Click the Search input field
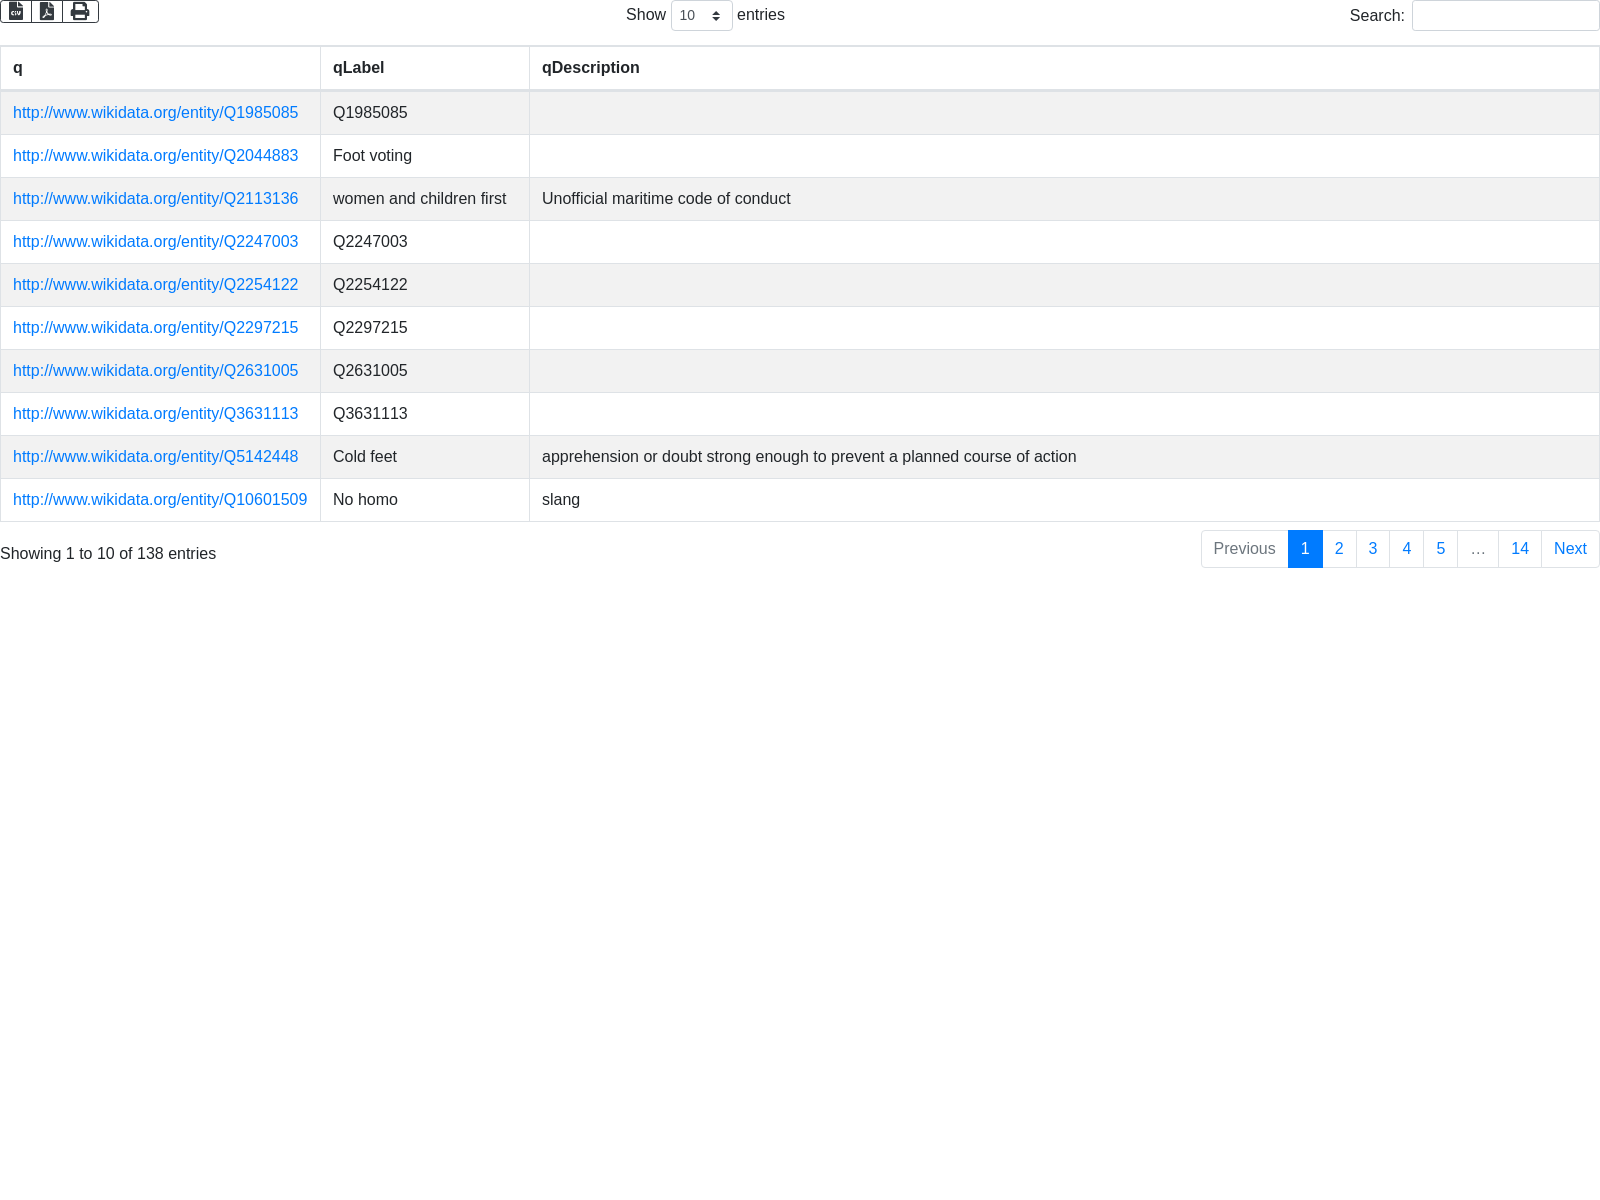1600x1200 pixels. tap(1505, 16)
